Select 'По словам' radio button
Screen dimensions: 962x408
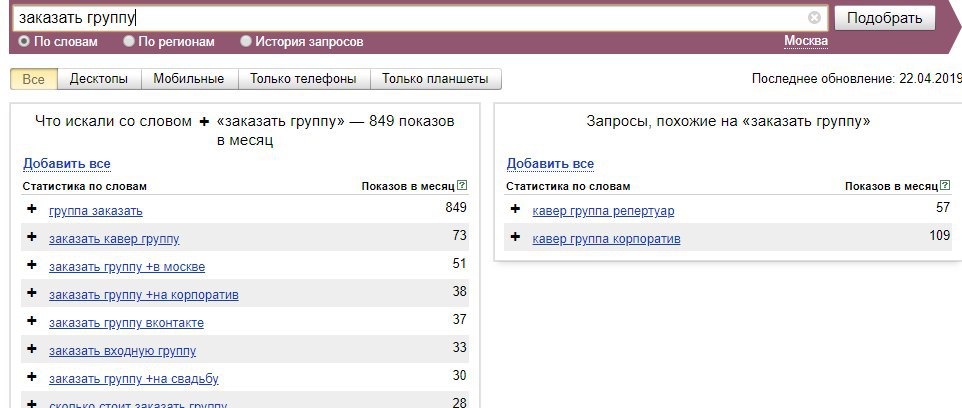pyautogui.click(x=24, y=42)
